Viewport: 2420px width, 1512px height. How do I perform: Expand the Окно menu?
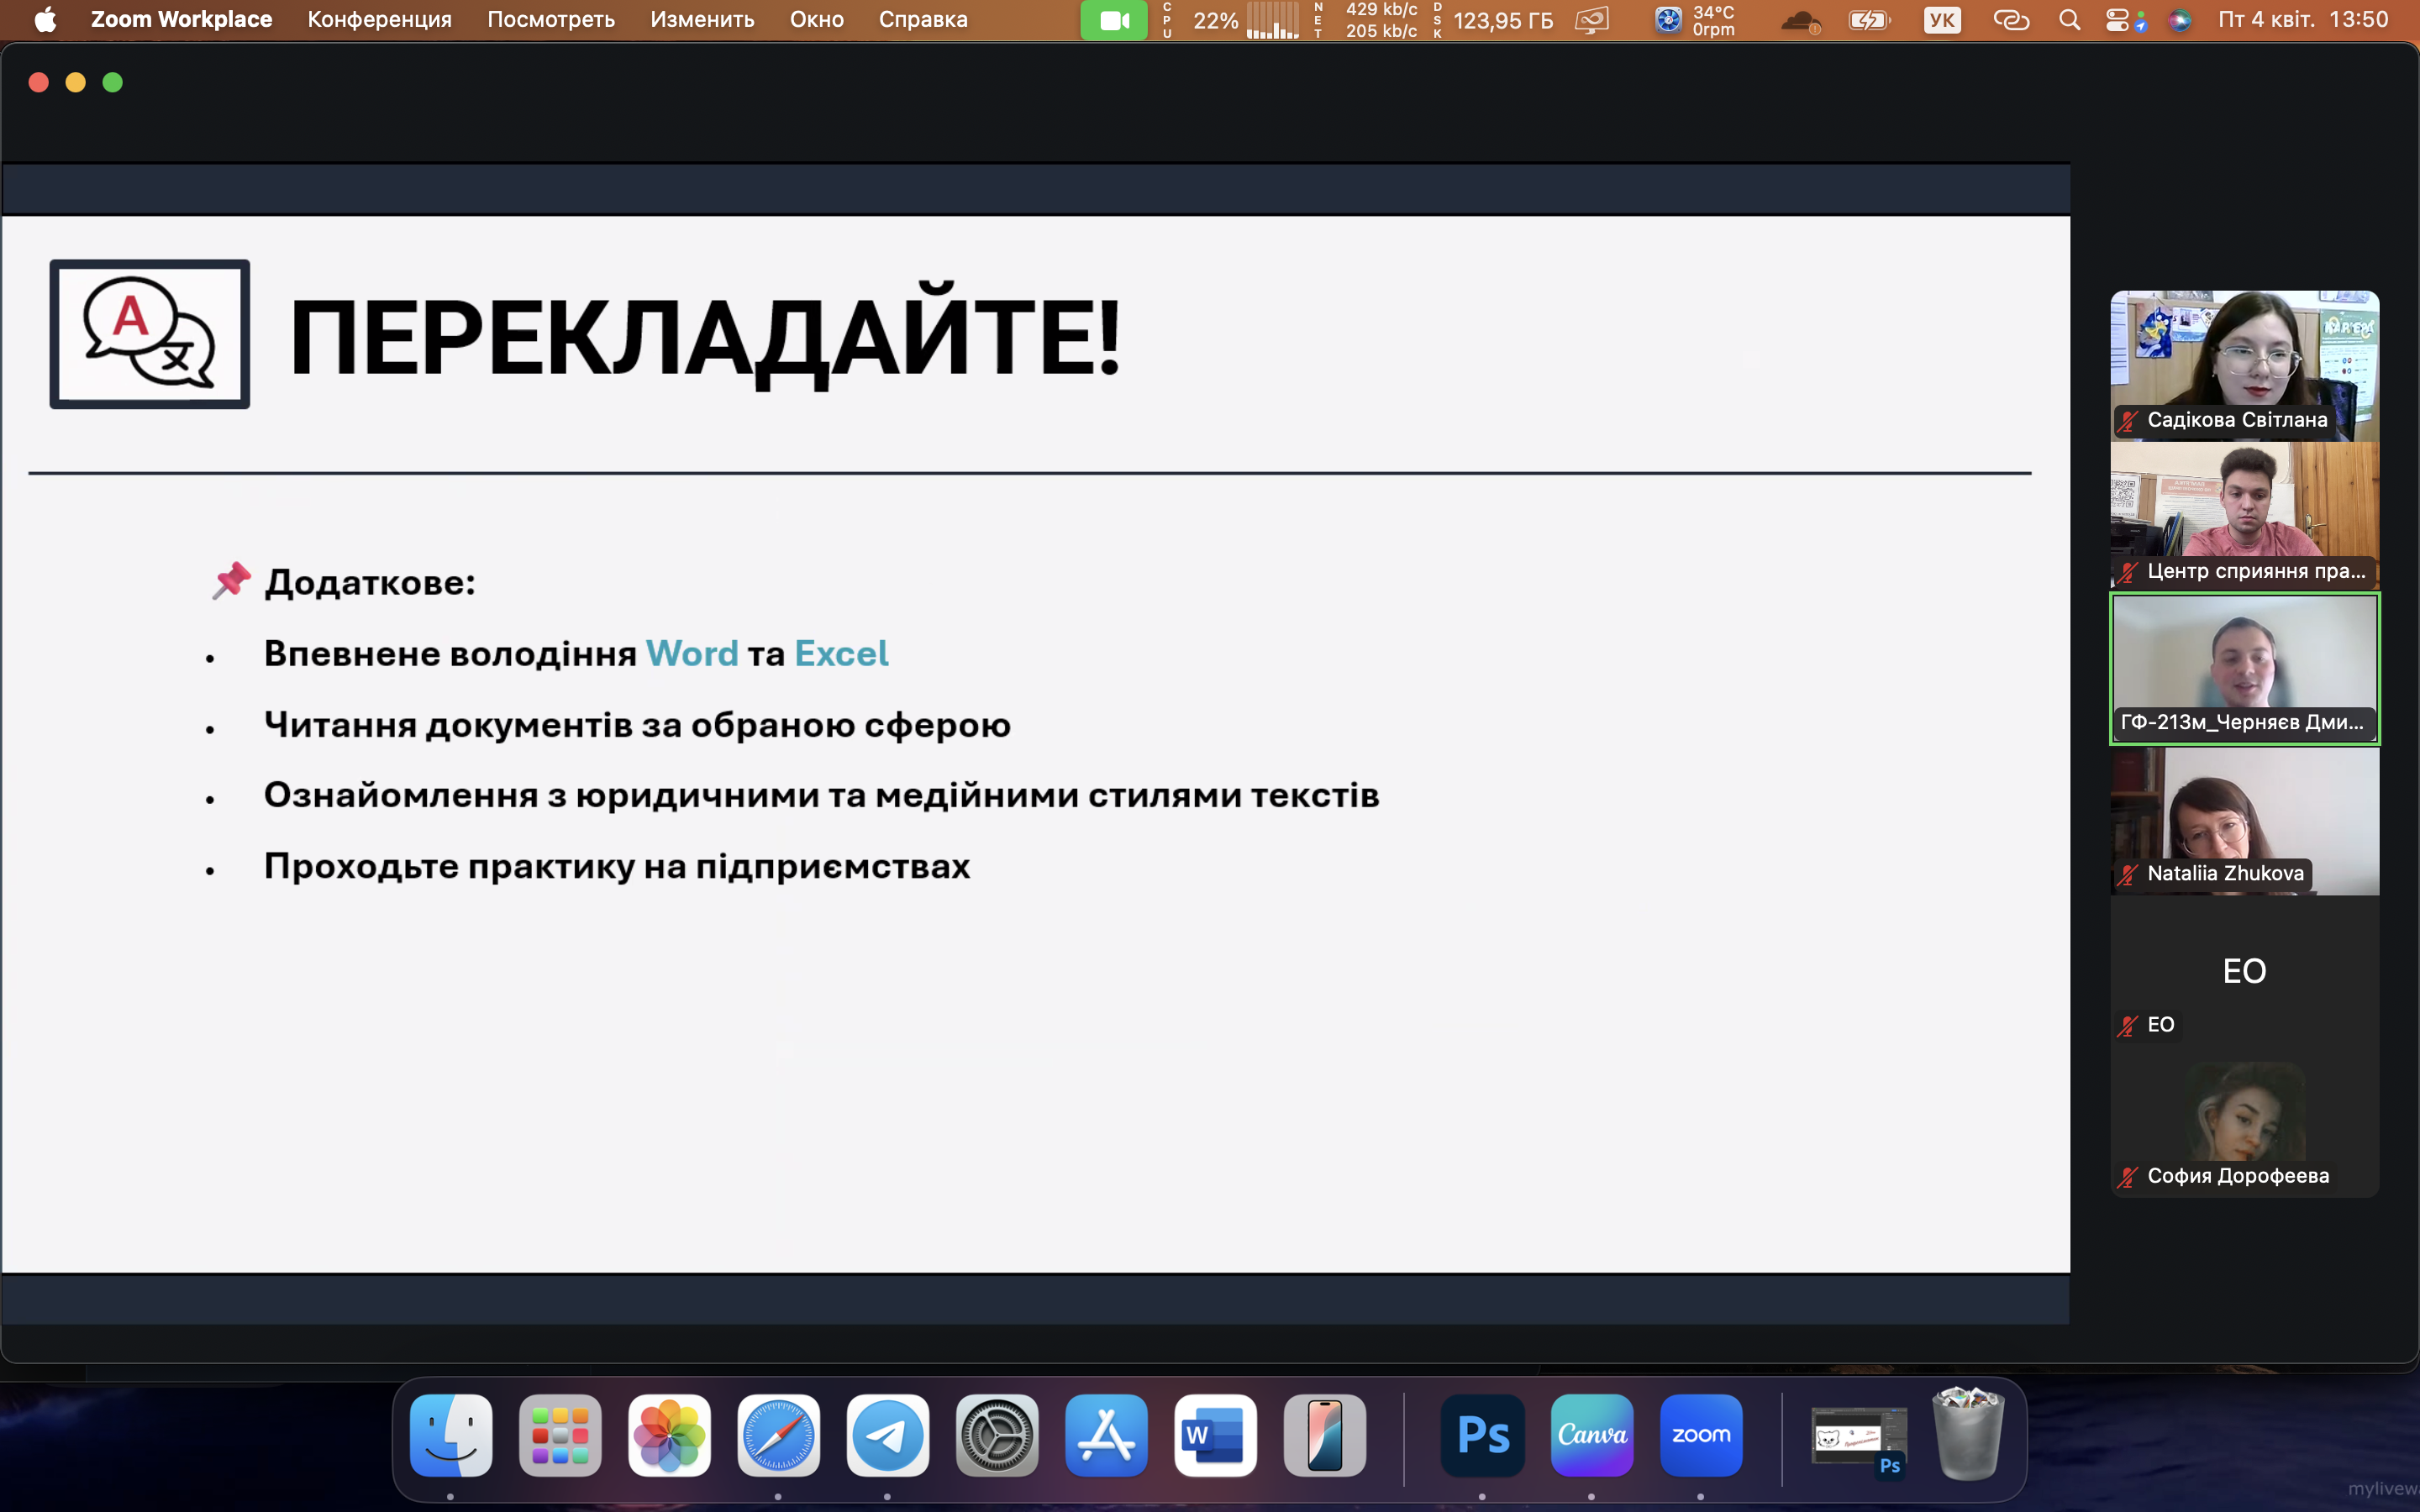[816, 20]
